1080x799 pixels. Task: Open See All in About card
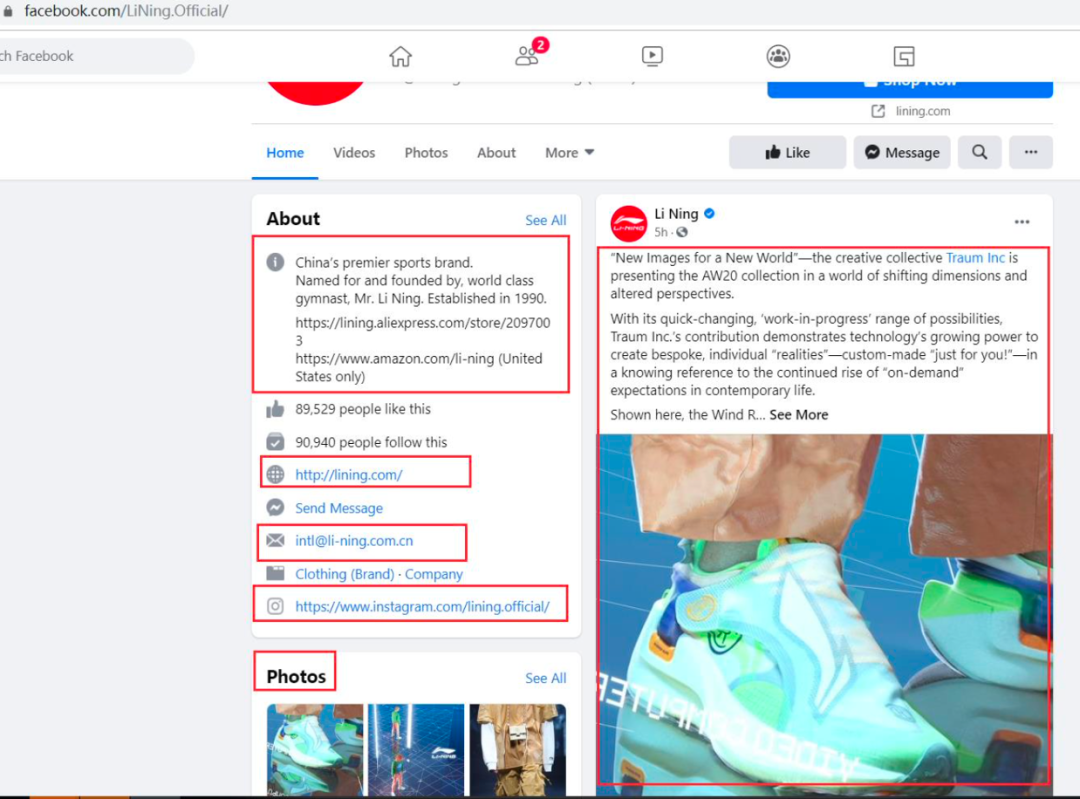click(546, 220)
